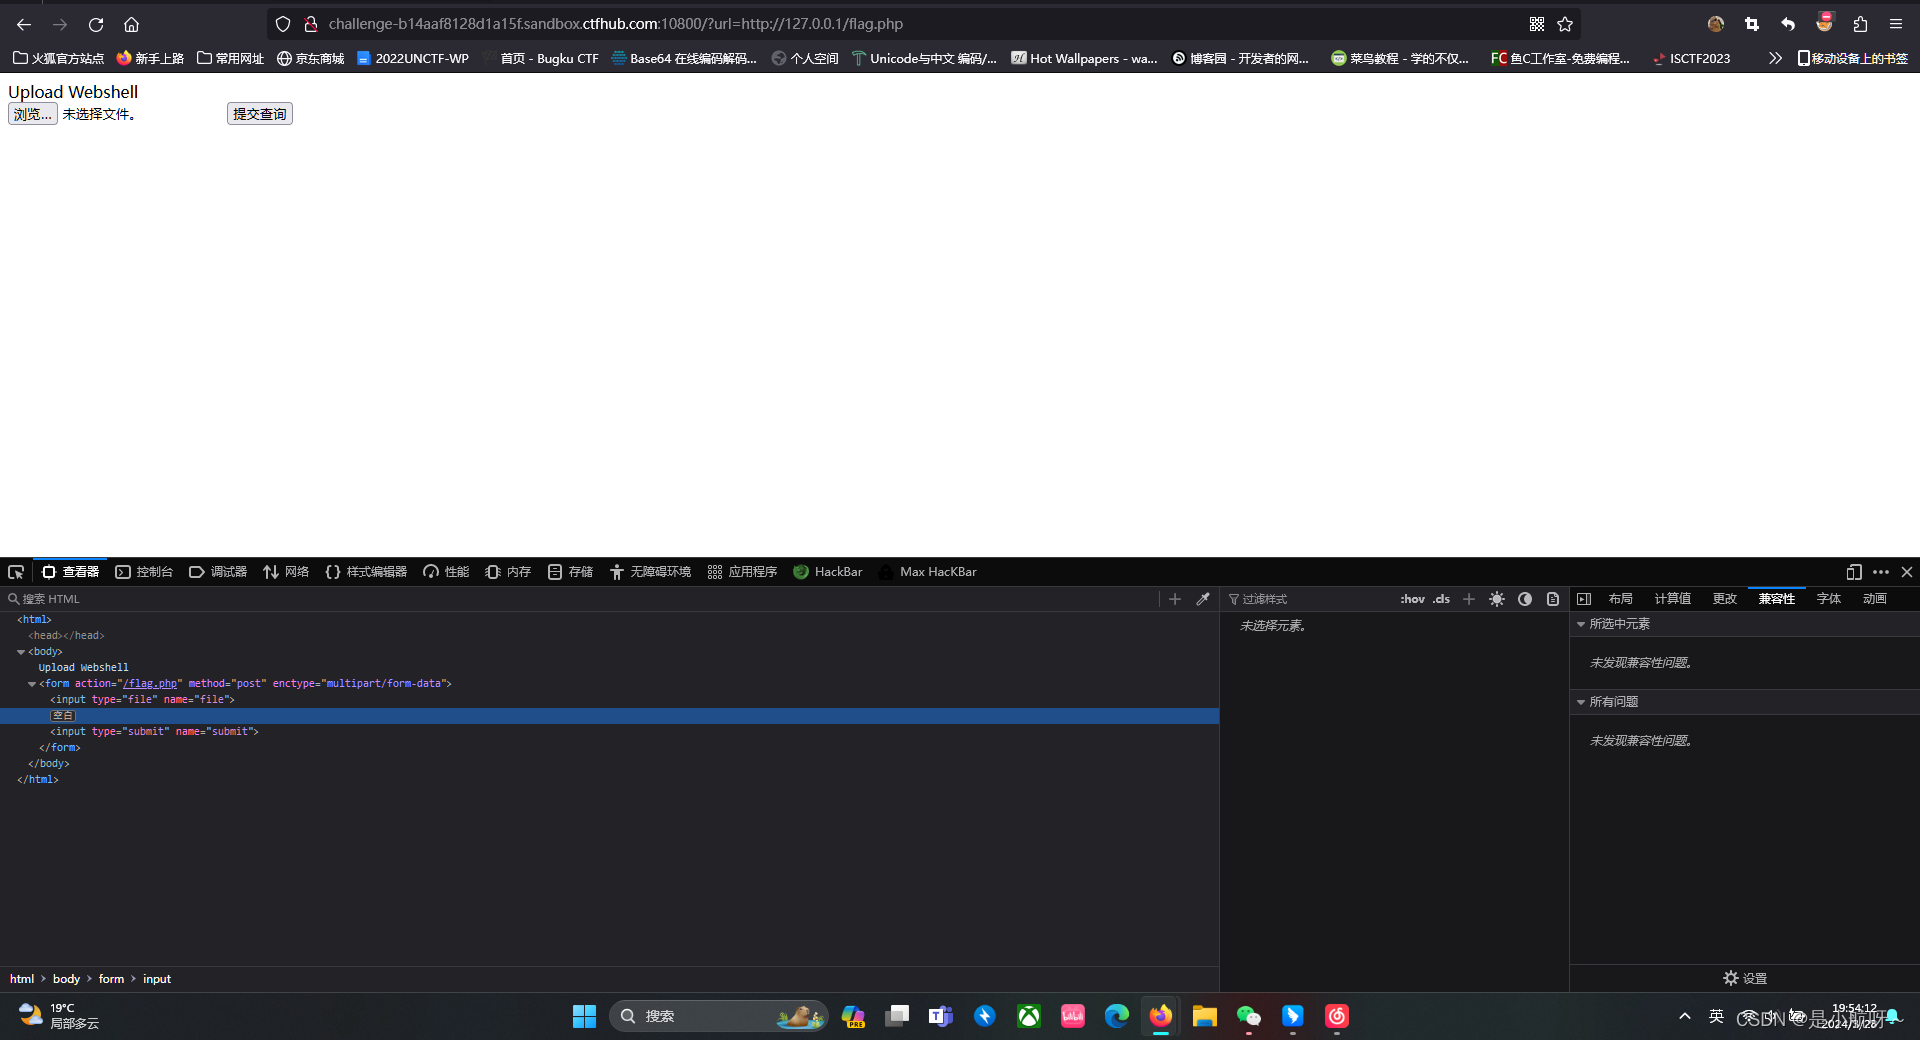Open the Firefox application menu
Viewport: 1920px width, 1040px height.
[x=1896, y=24]
